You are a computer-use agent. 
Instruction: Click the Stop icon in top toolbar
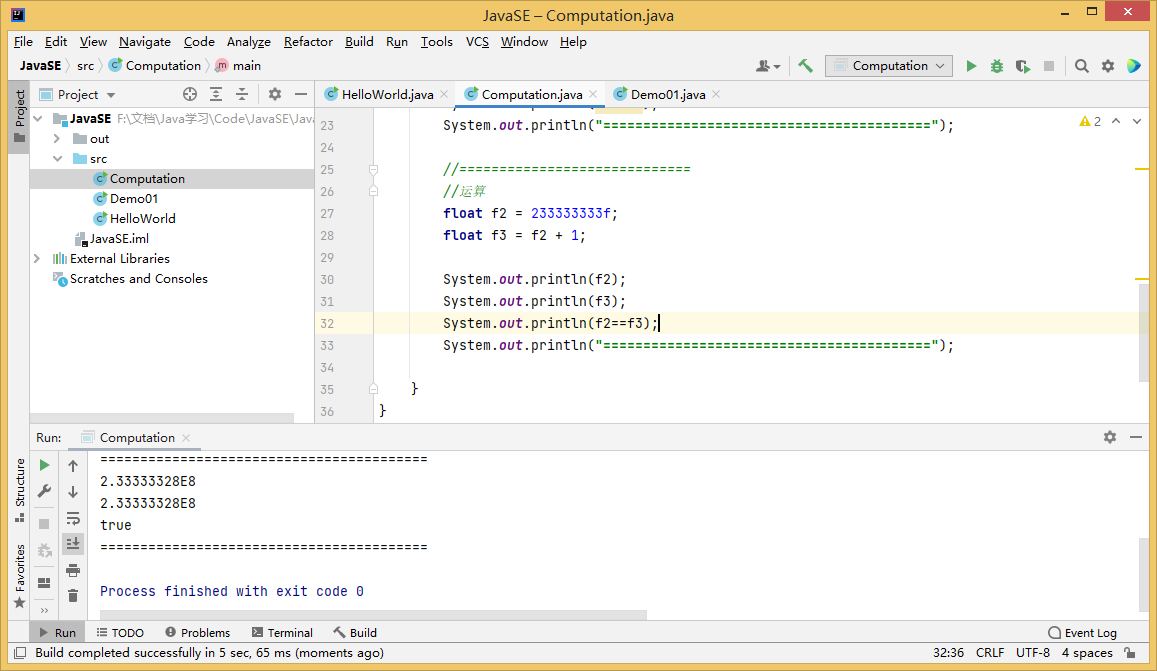coord(1049,66)
